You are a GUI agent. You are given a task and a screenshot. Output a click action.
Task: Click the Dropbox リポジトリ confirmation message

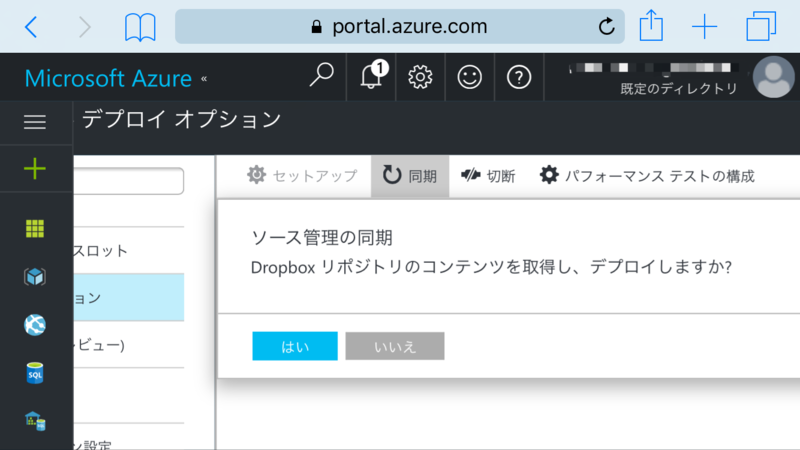tap(491, 267)
